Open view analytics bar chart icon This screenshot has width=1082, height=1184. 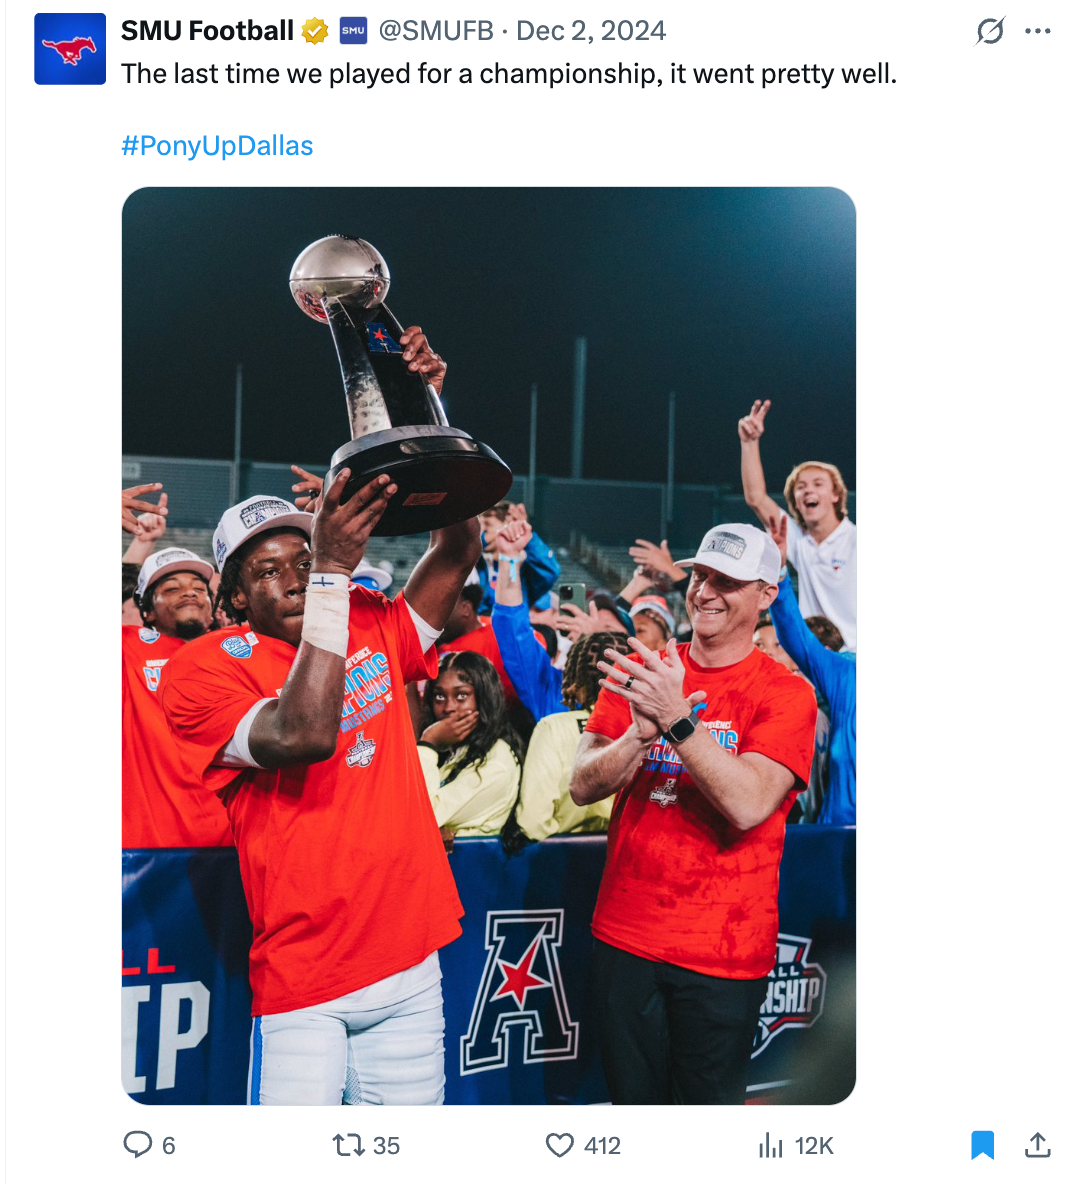tap(770, 1144)
